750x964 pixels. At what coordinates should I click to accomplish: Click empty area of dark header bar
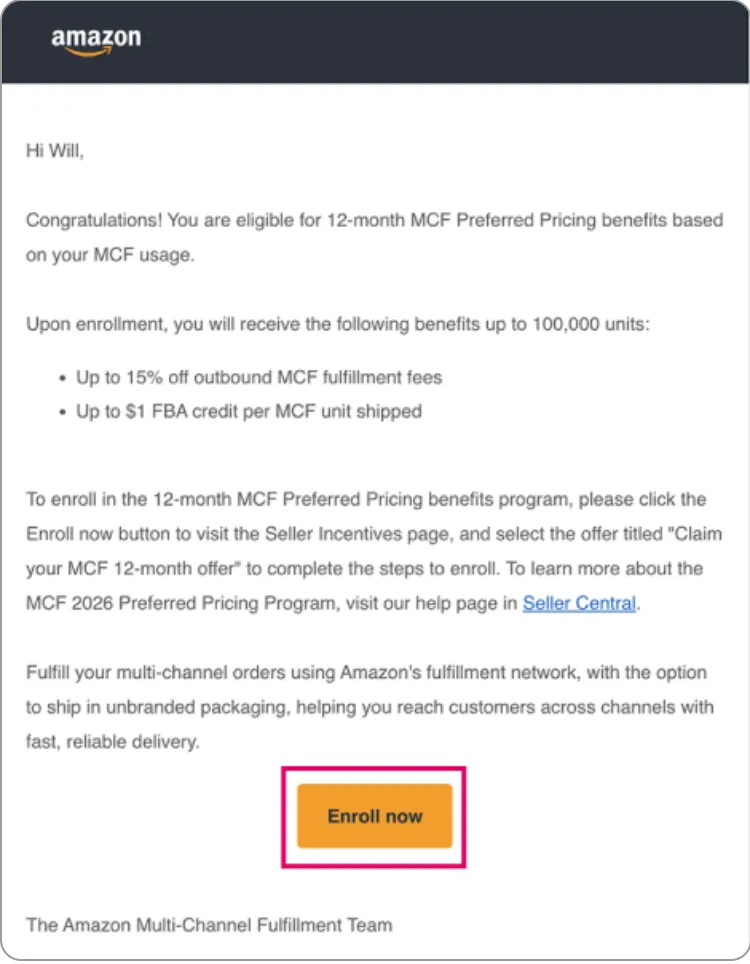tap(450, 42)
